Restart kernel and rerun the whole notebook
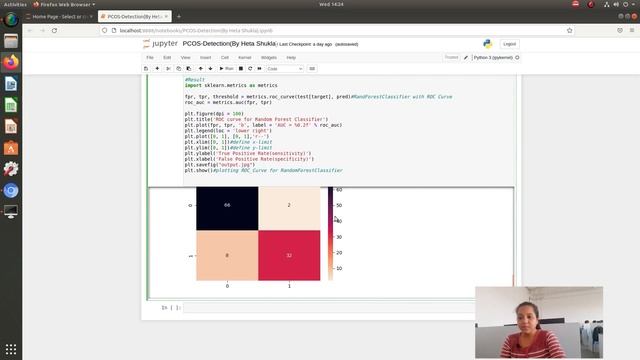Viewport: 640px width, 360px height. (260, 69)
